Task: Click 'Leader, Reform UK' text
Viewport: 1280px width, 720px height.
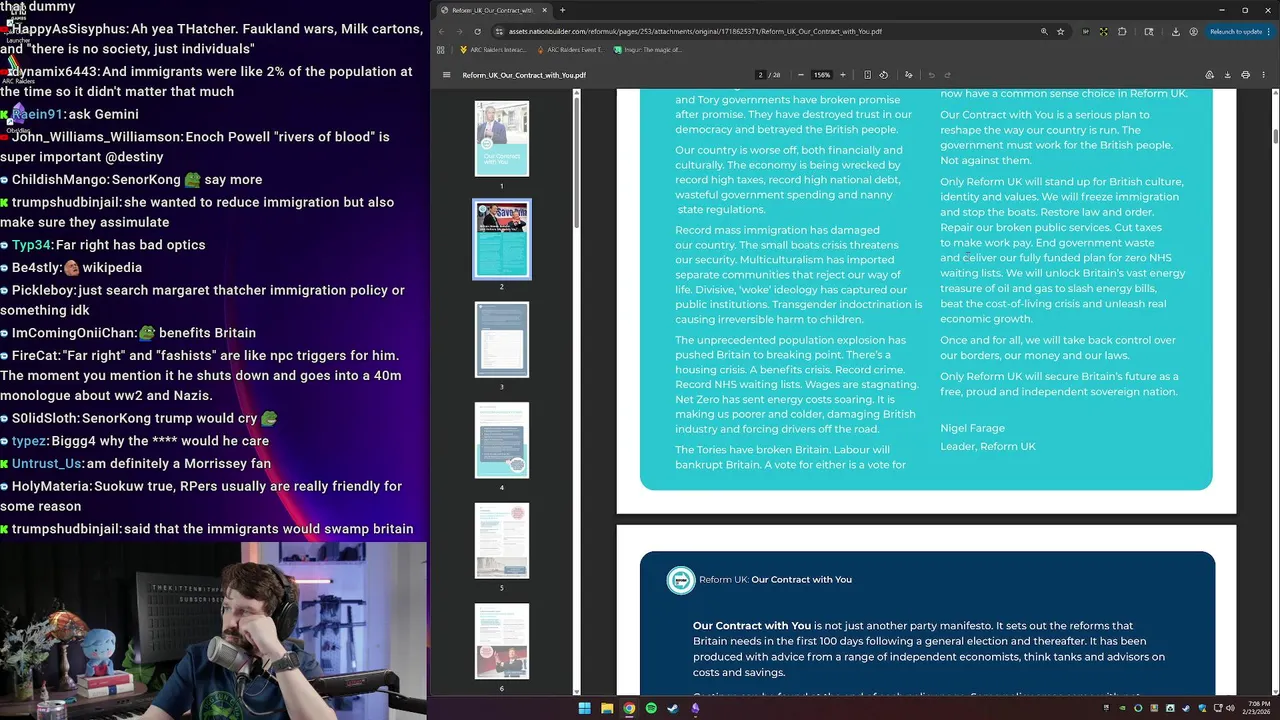Action: tap(988, 446)
